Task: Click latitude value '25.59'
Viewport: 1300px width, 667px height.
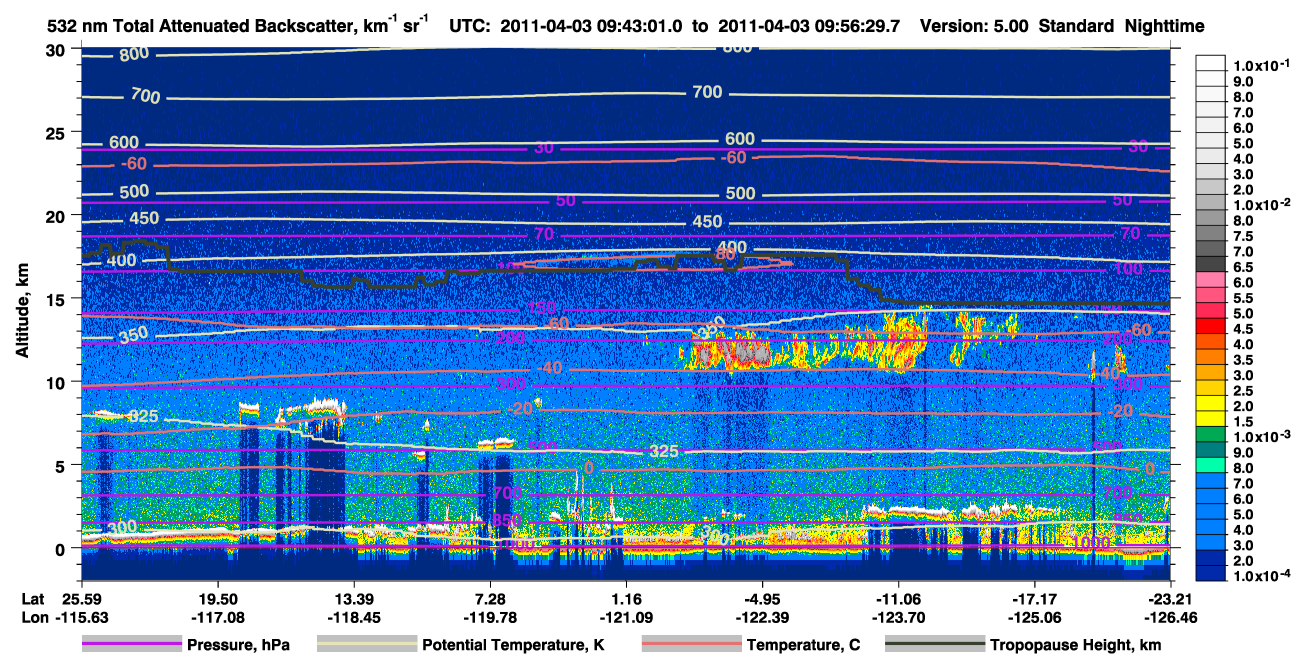Action: (x=81, y=598)
